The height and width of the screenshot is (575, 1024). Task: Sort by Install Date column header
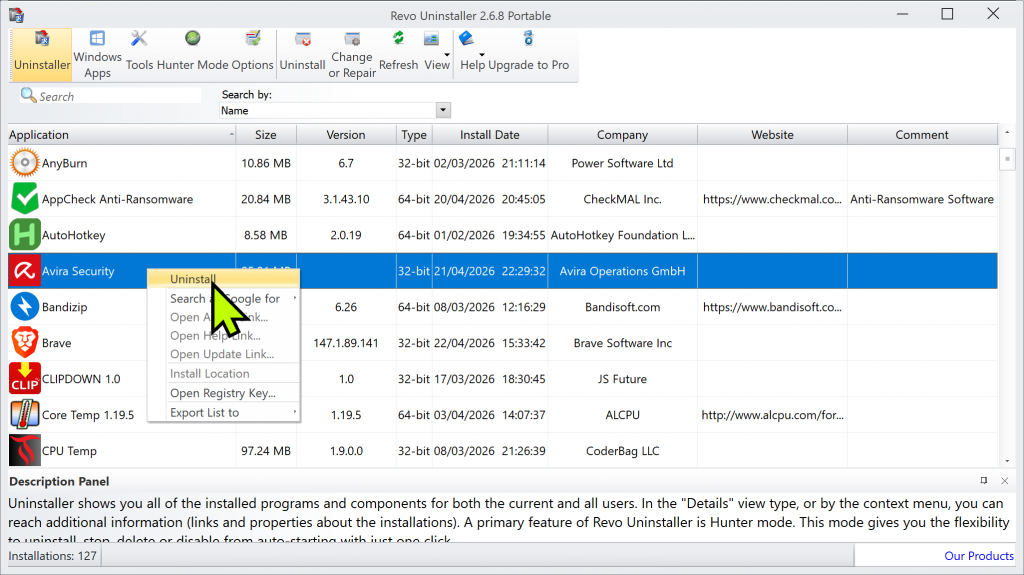coord(490,135)
